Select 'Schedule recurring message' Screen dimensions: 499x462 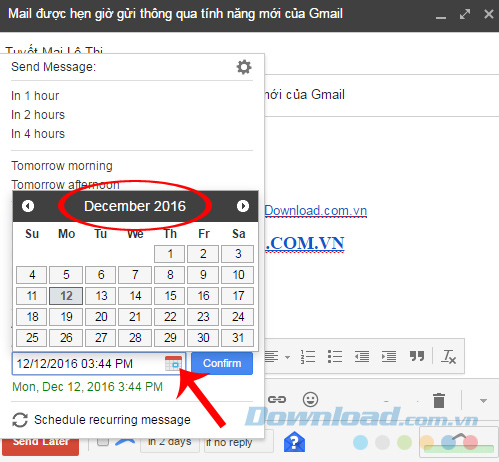112,420
